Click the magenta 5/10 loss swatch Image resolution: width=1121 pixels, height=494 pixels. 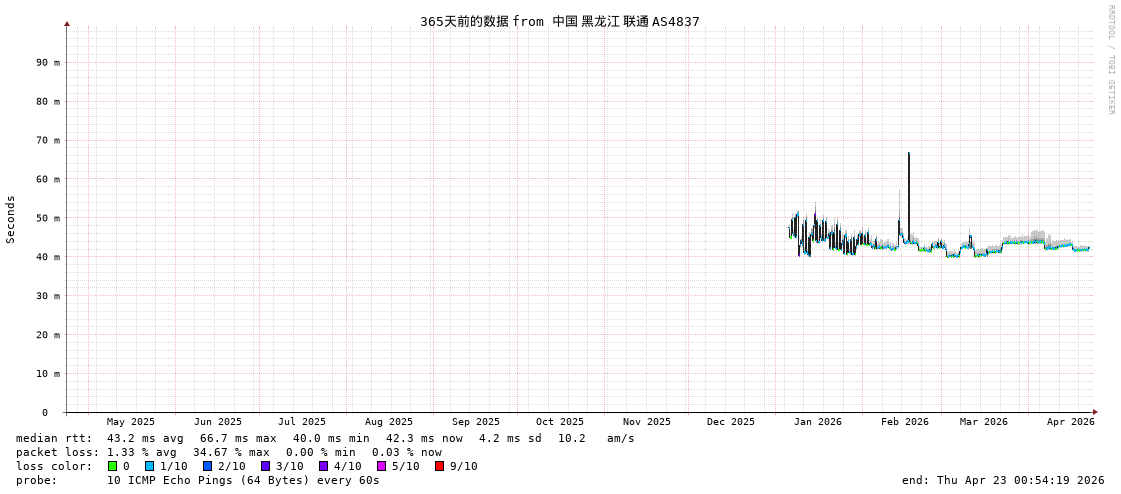(x=381, y=466)
